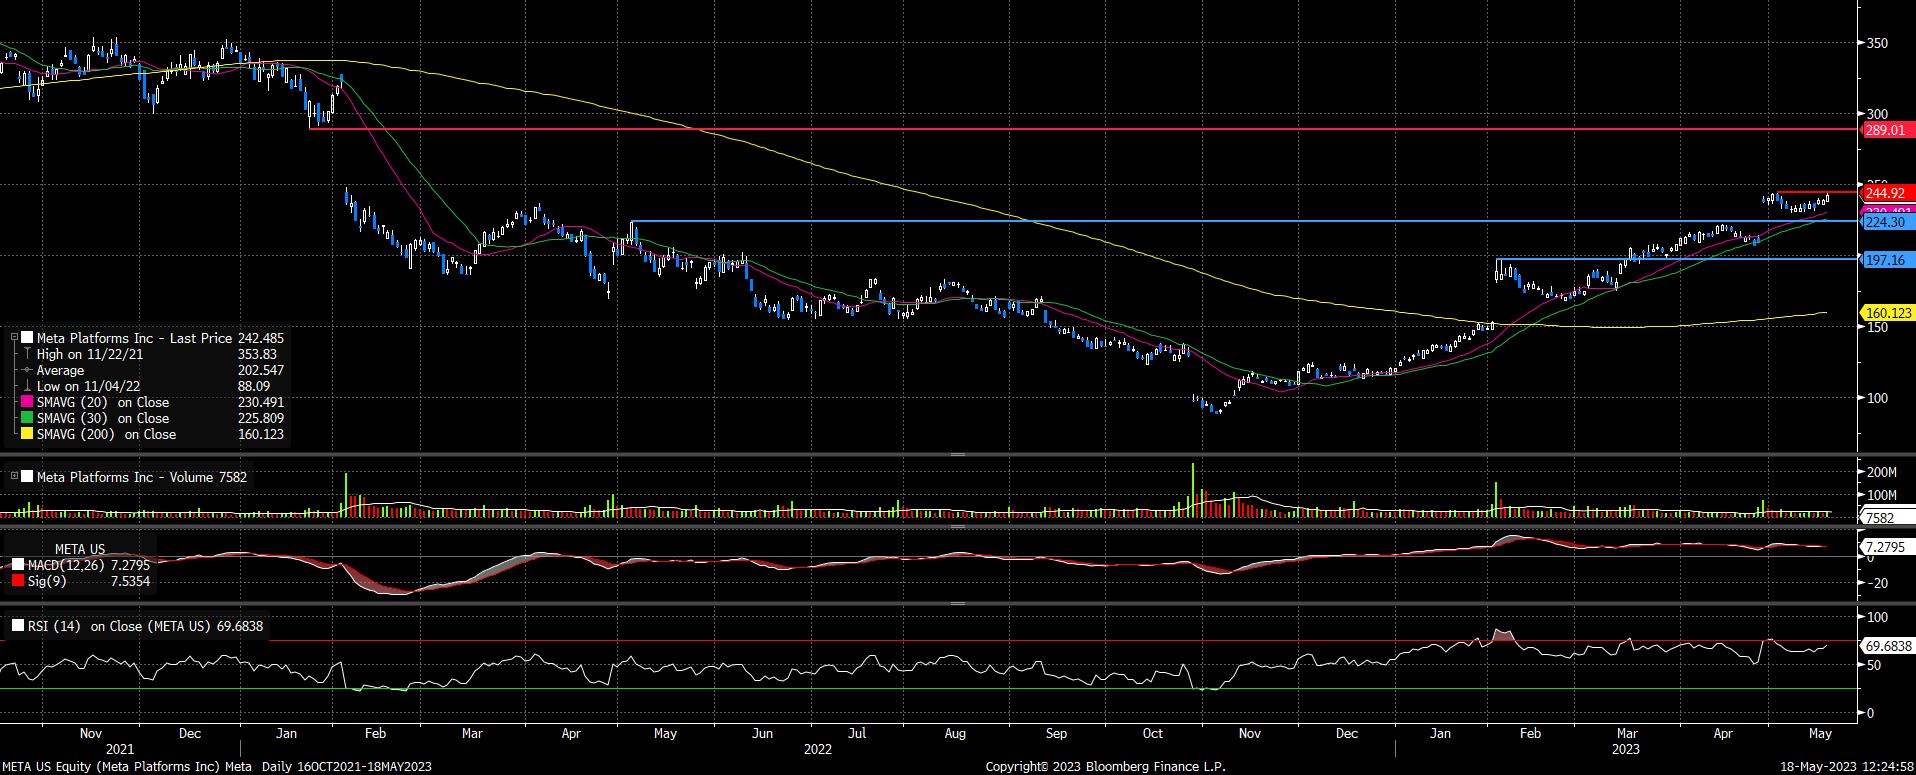Click the green SMAVG (30) swatch
The height and width of the screenshot is (775, 1916).
27,418
